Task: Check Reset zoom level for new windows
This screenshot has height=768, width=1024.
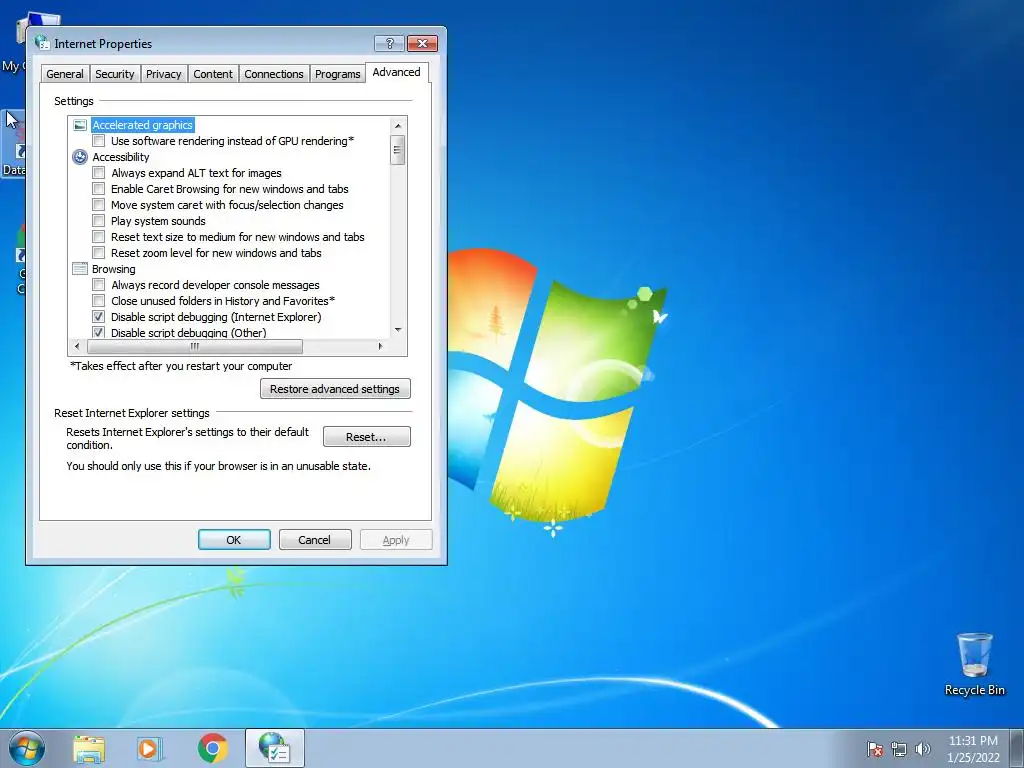Action: 99,253
